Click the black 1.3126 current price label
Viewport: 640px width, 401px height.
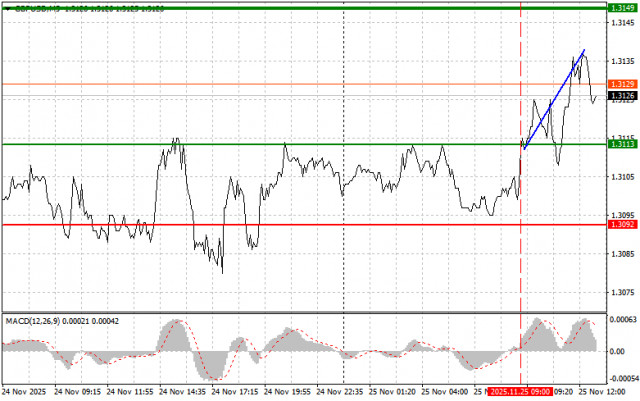[x=622, y=96]
